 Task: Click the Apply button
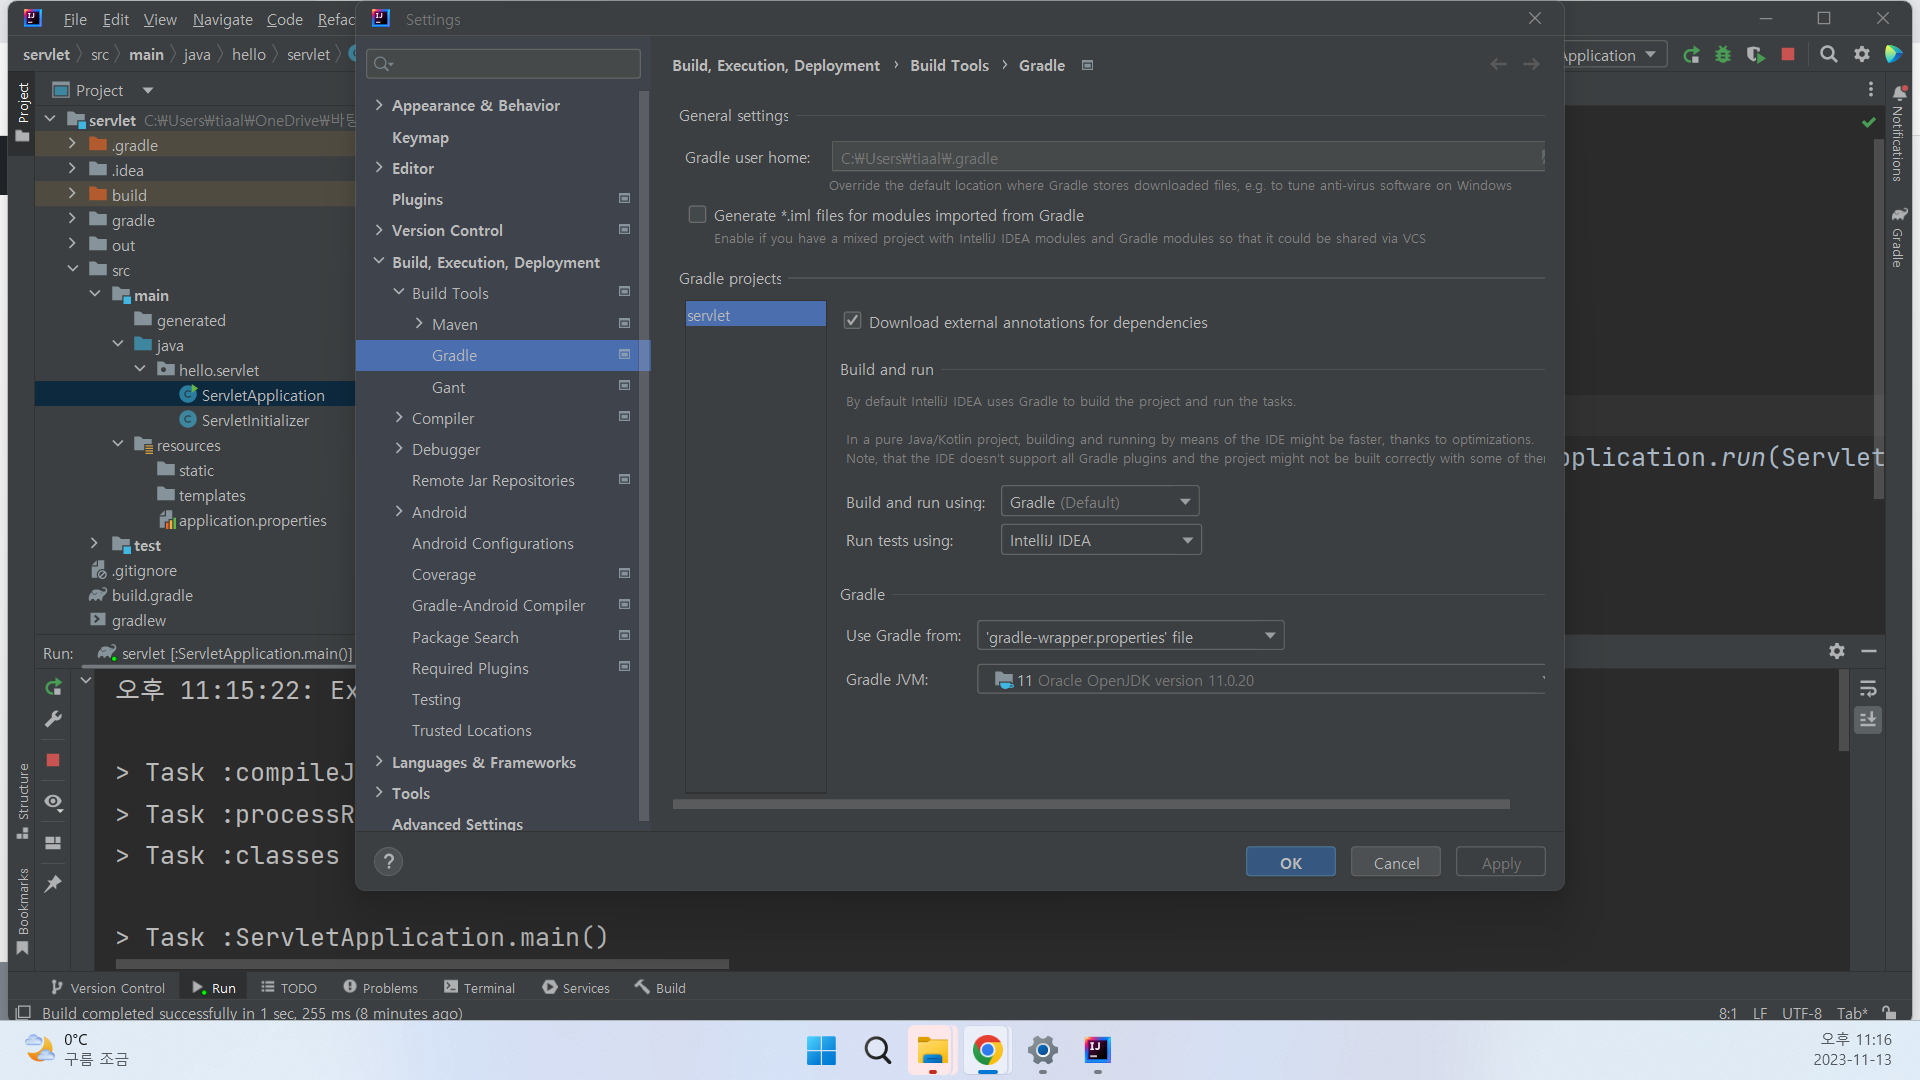pyautogui.click(x=1501, y=862)
